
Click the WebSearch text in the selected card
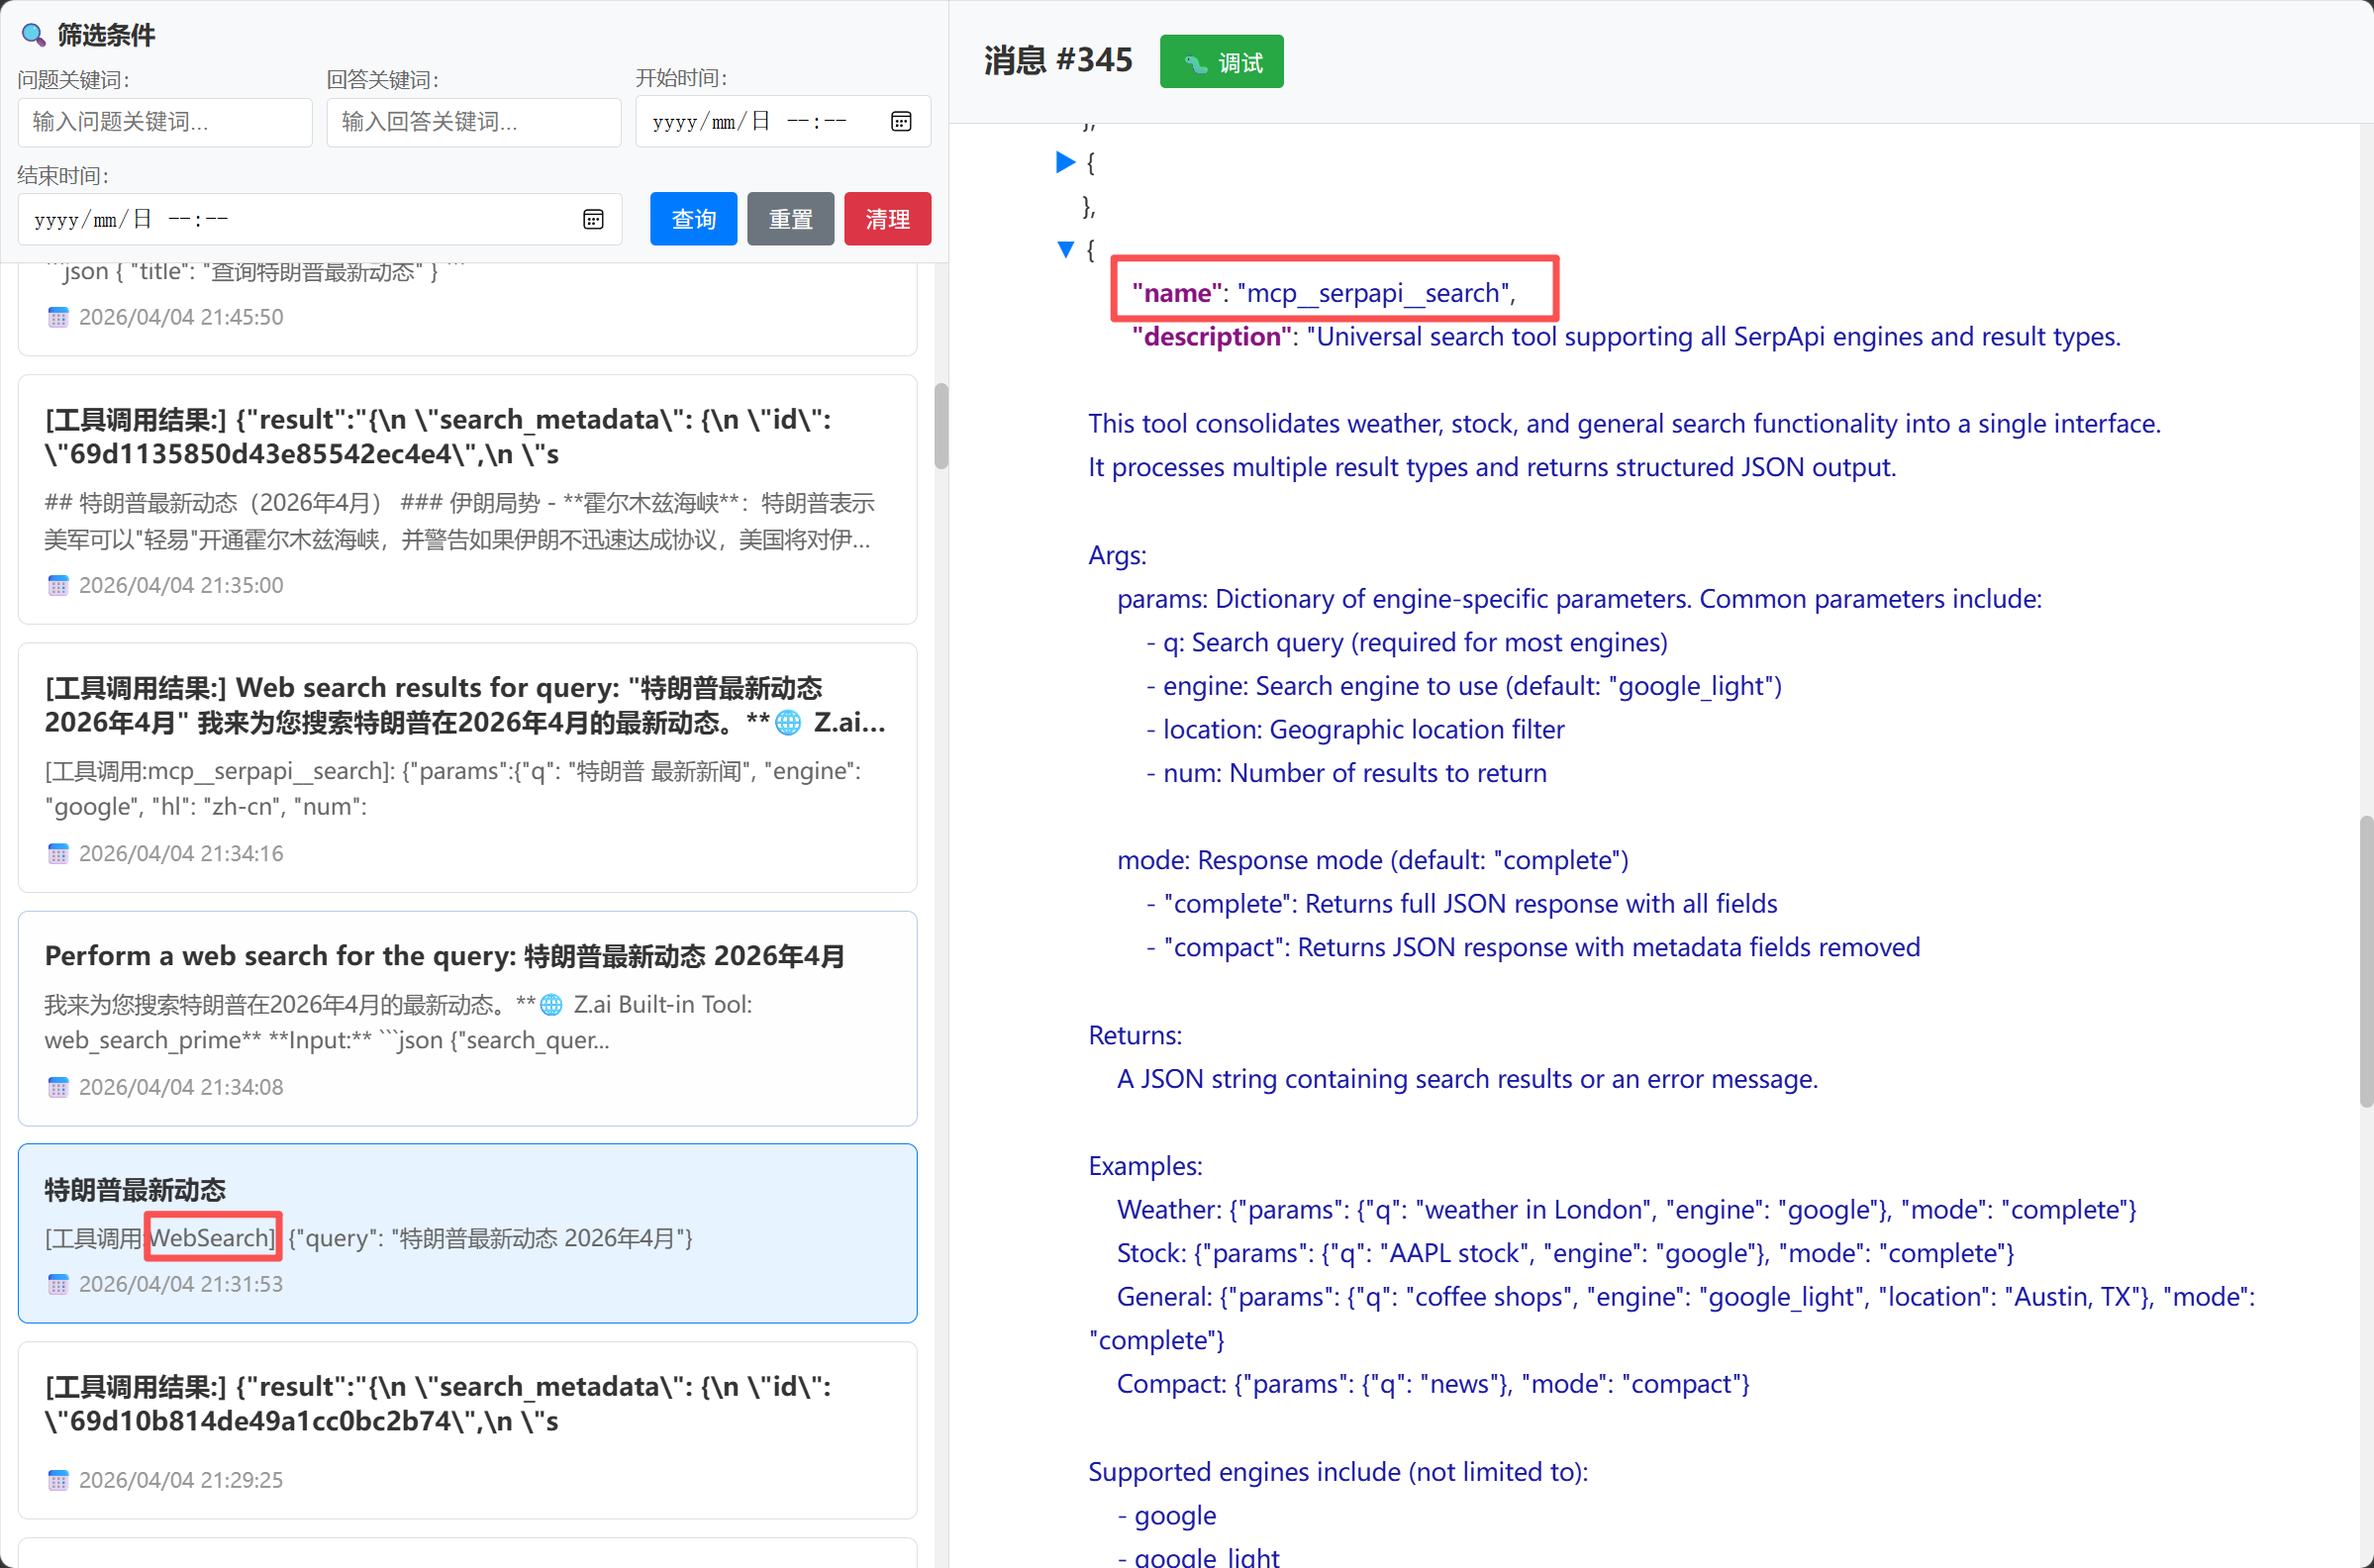pyautogui.click(x=211, y=1238)
